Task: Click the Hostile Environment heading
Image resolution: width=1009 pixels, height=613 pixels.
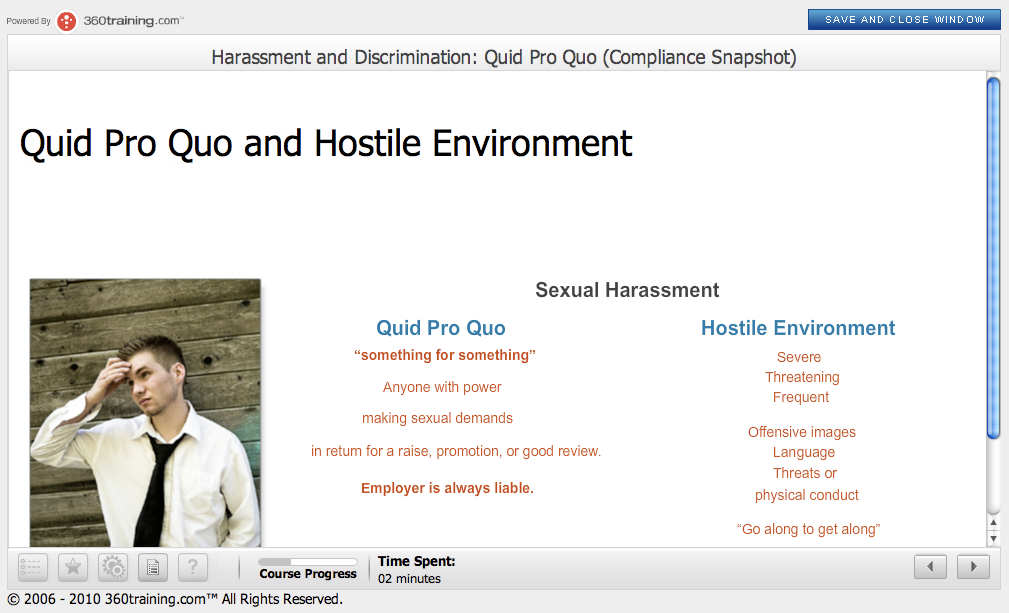Action: (798, 328)
